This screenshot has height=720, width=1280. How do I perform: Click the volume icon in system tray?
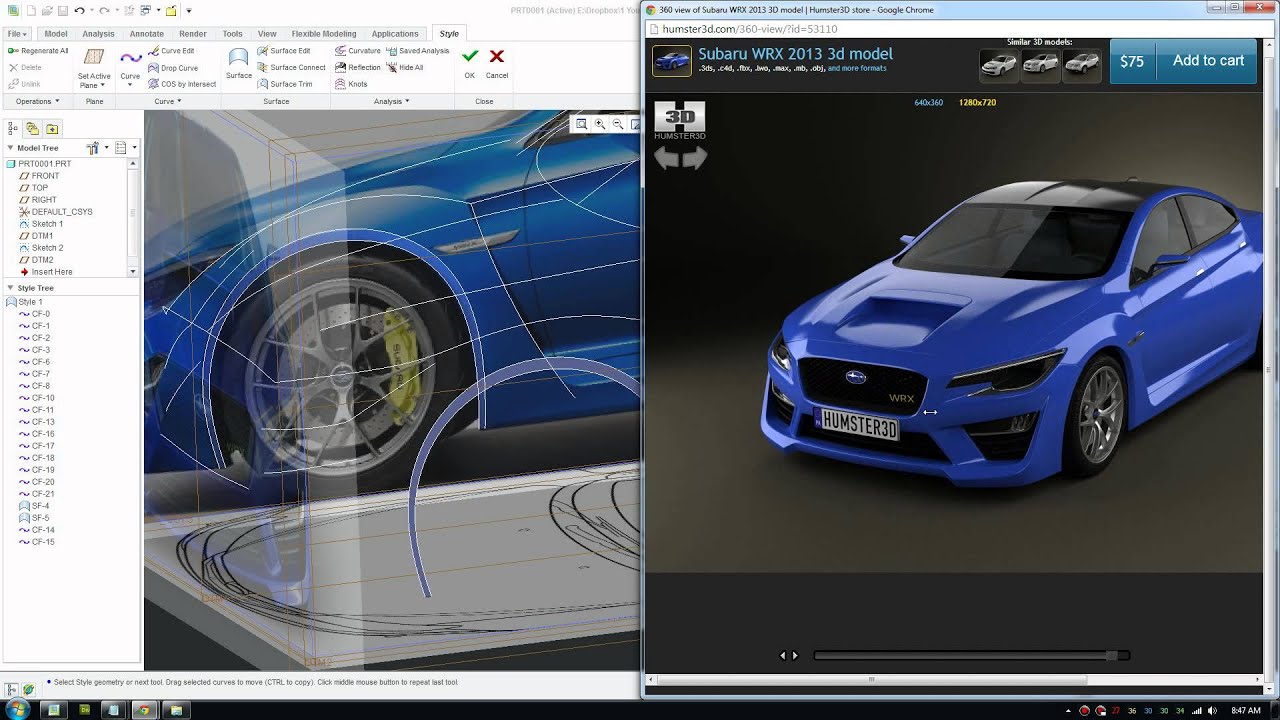pos(1213,711)
